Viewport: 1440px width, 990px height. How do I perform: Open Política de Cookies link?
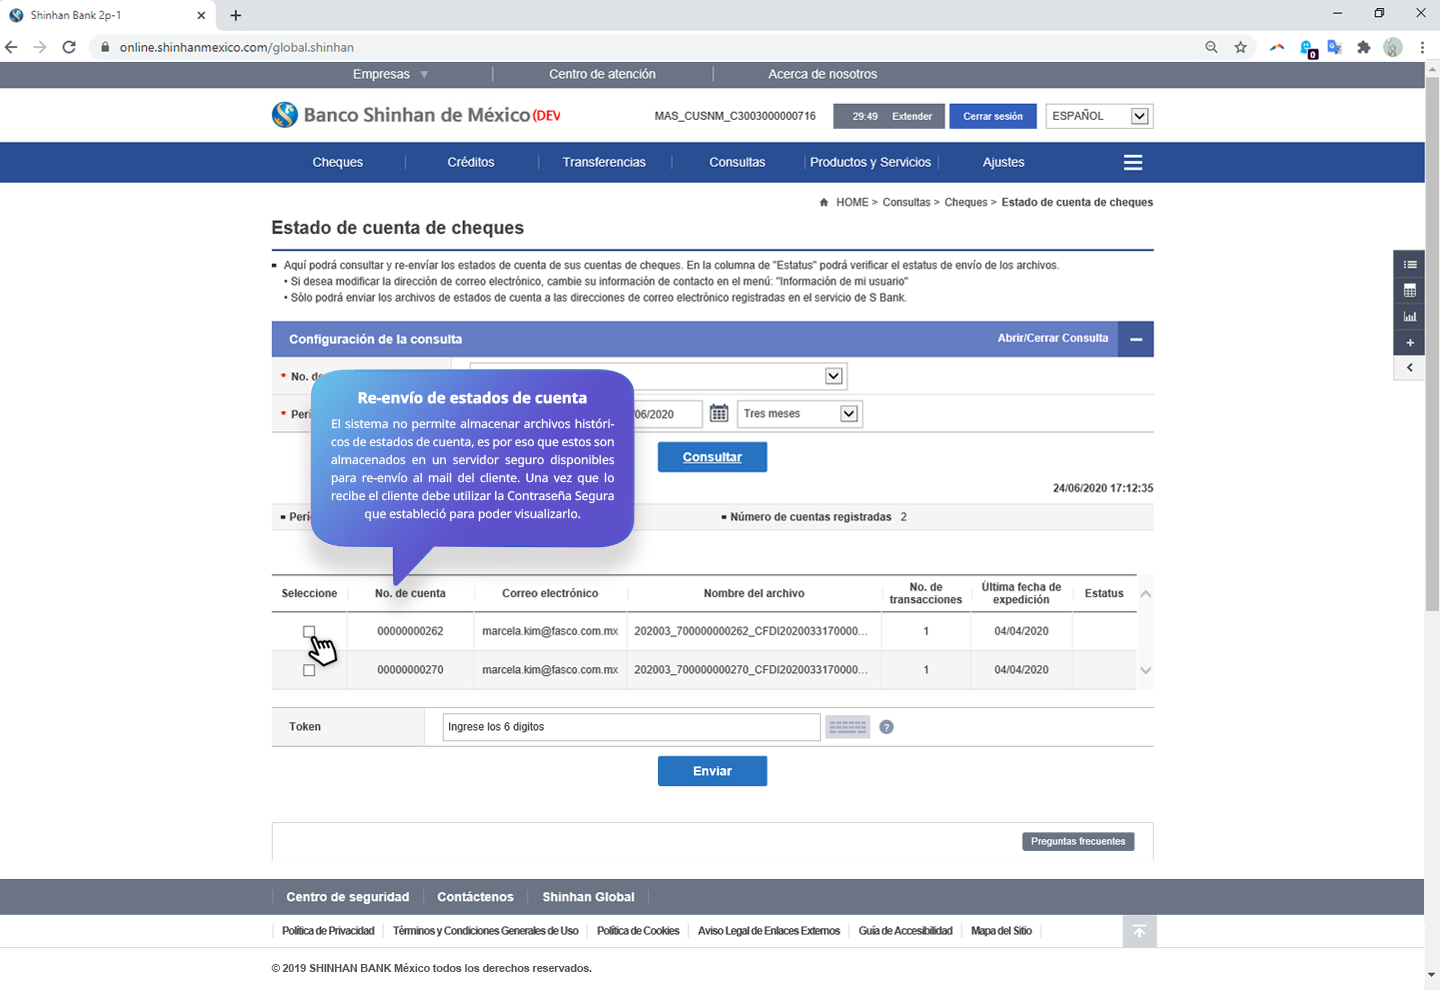pyautogui.click(x=638, y=931)
